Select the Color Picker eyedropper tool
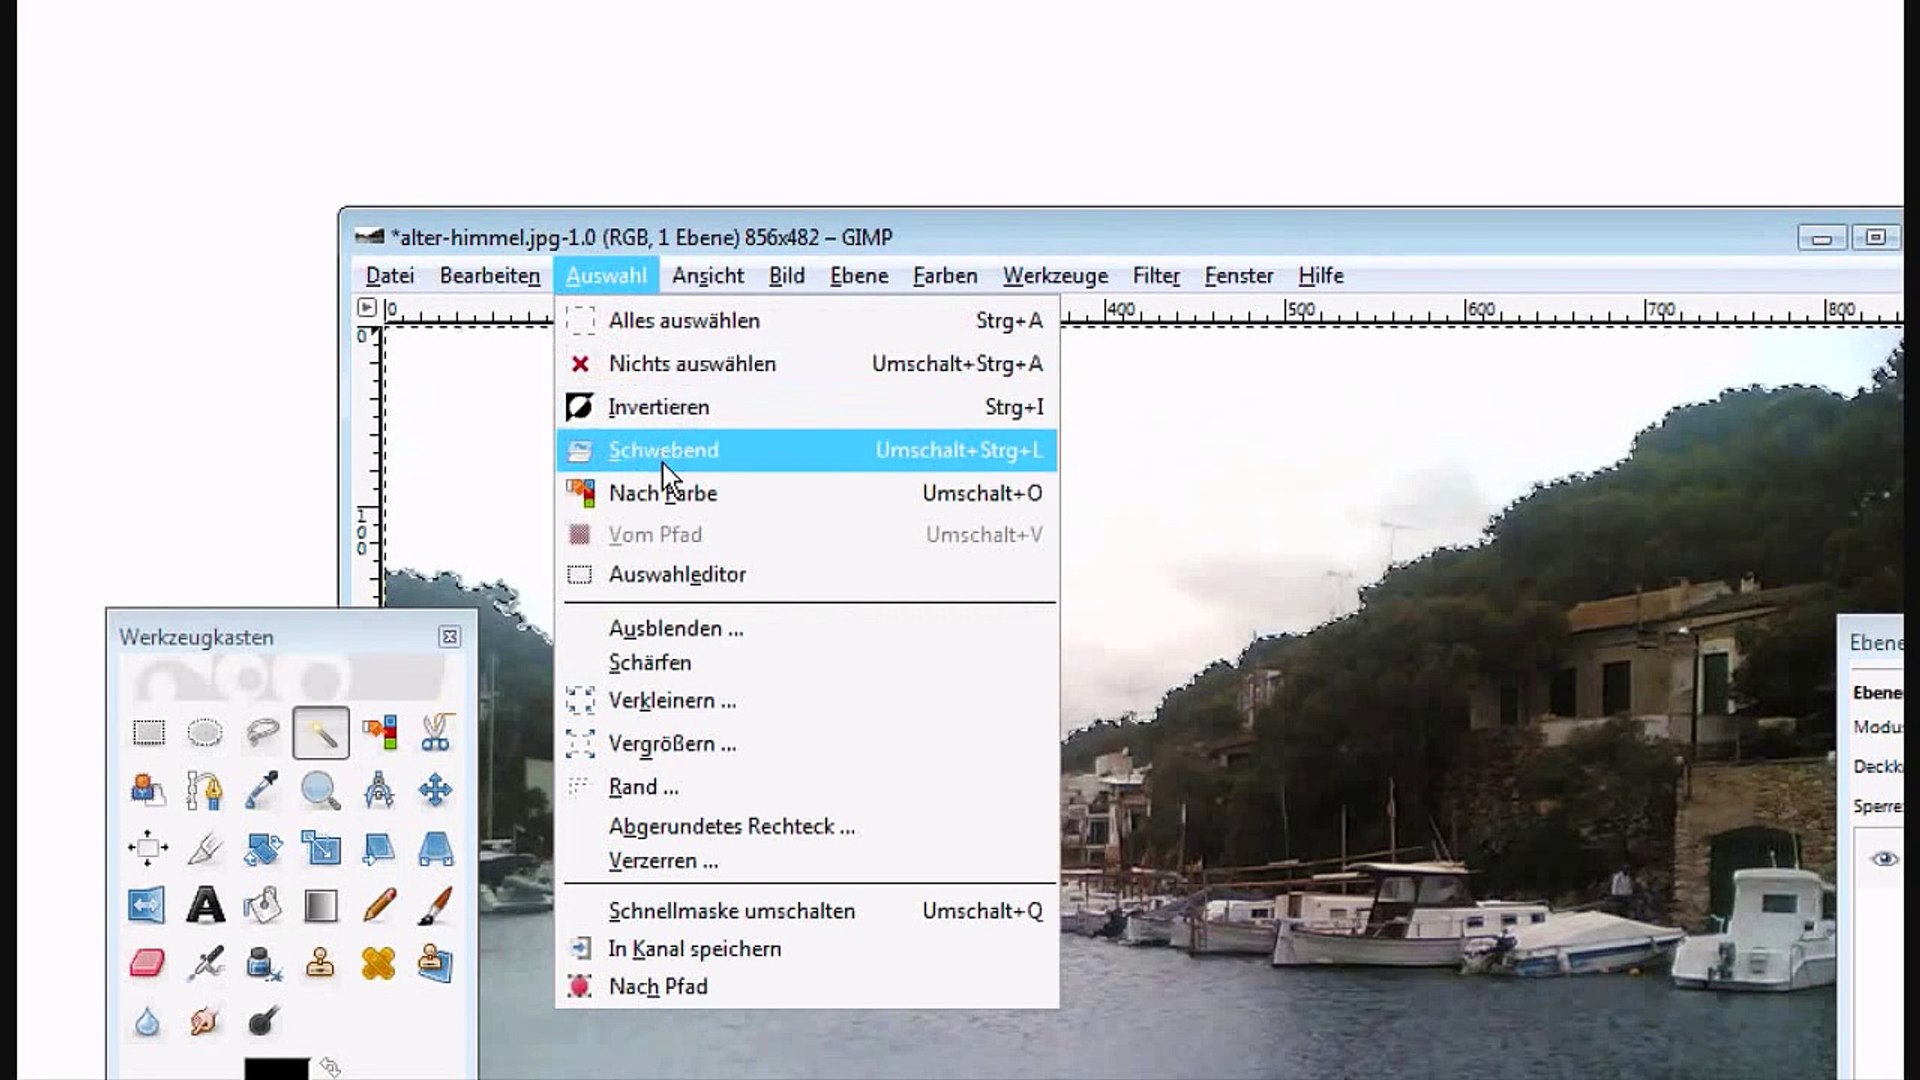This screenshot has width=1920, height=1080. pyautogui.click(x=262, y=790)
